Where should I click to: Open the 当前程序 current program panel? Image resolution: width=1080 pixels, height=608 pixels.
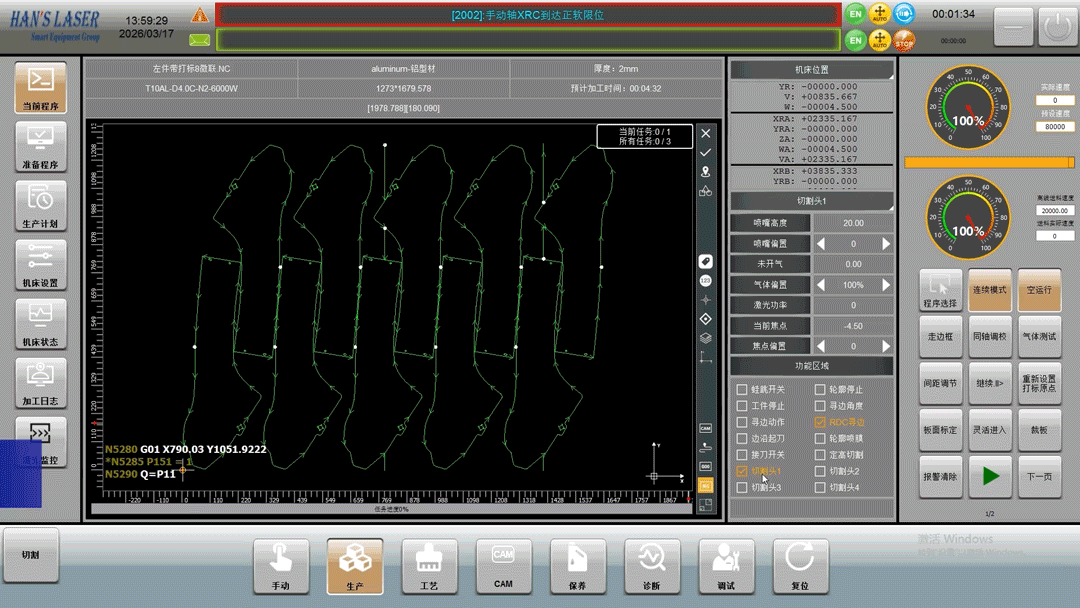tap(41, 87)
